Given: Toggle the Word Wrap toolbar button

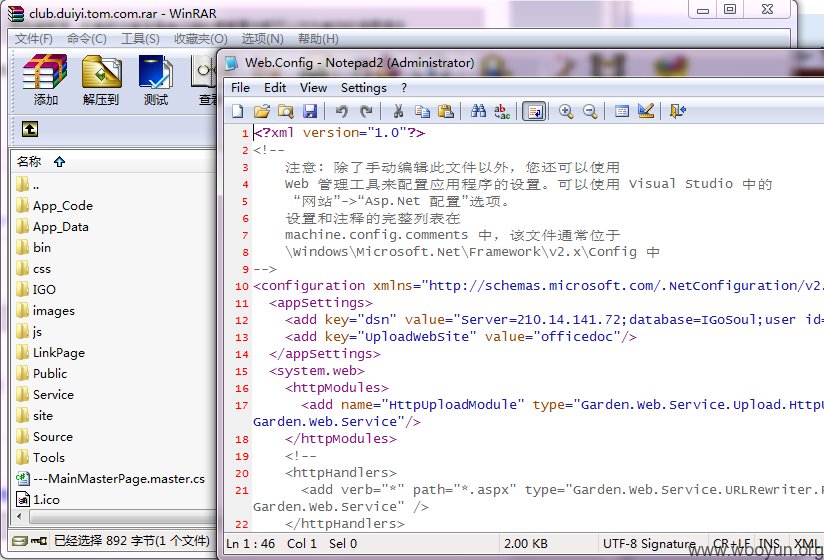Looking at the screenshot, I should tap(535, 111).
